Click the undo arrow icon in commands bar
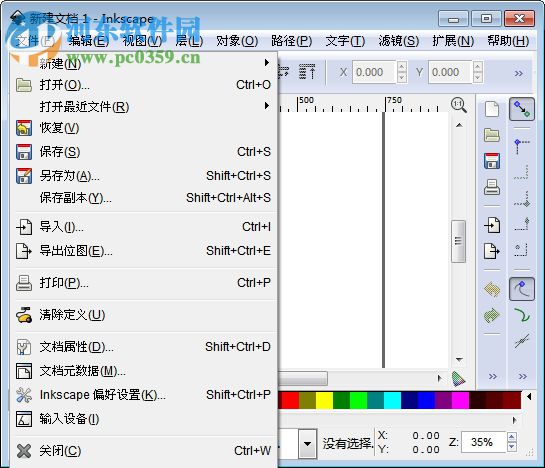Image resolution: width=545 pixels, height=468 pixels. 492,289
